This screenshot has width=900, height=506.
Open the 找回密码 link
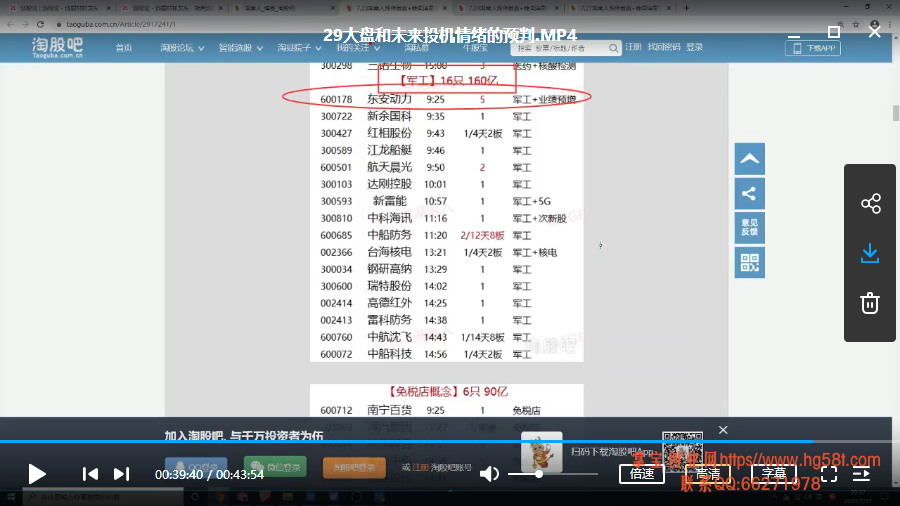tap(664, 47)
